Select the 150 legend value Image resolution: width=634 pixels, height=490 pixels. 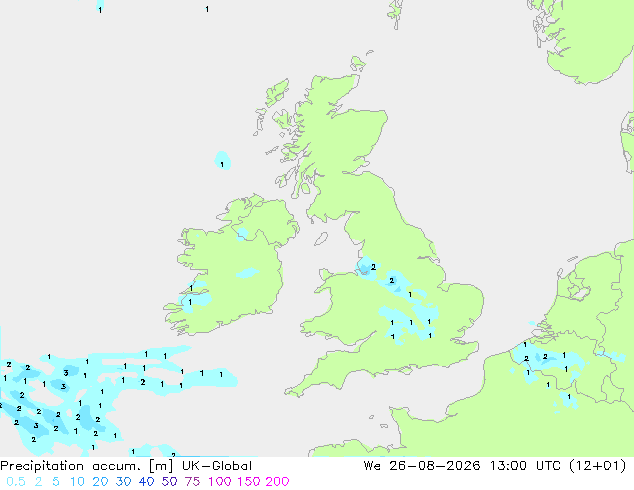pyautogui.click(x=249, y=482)
